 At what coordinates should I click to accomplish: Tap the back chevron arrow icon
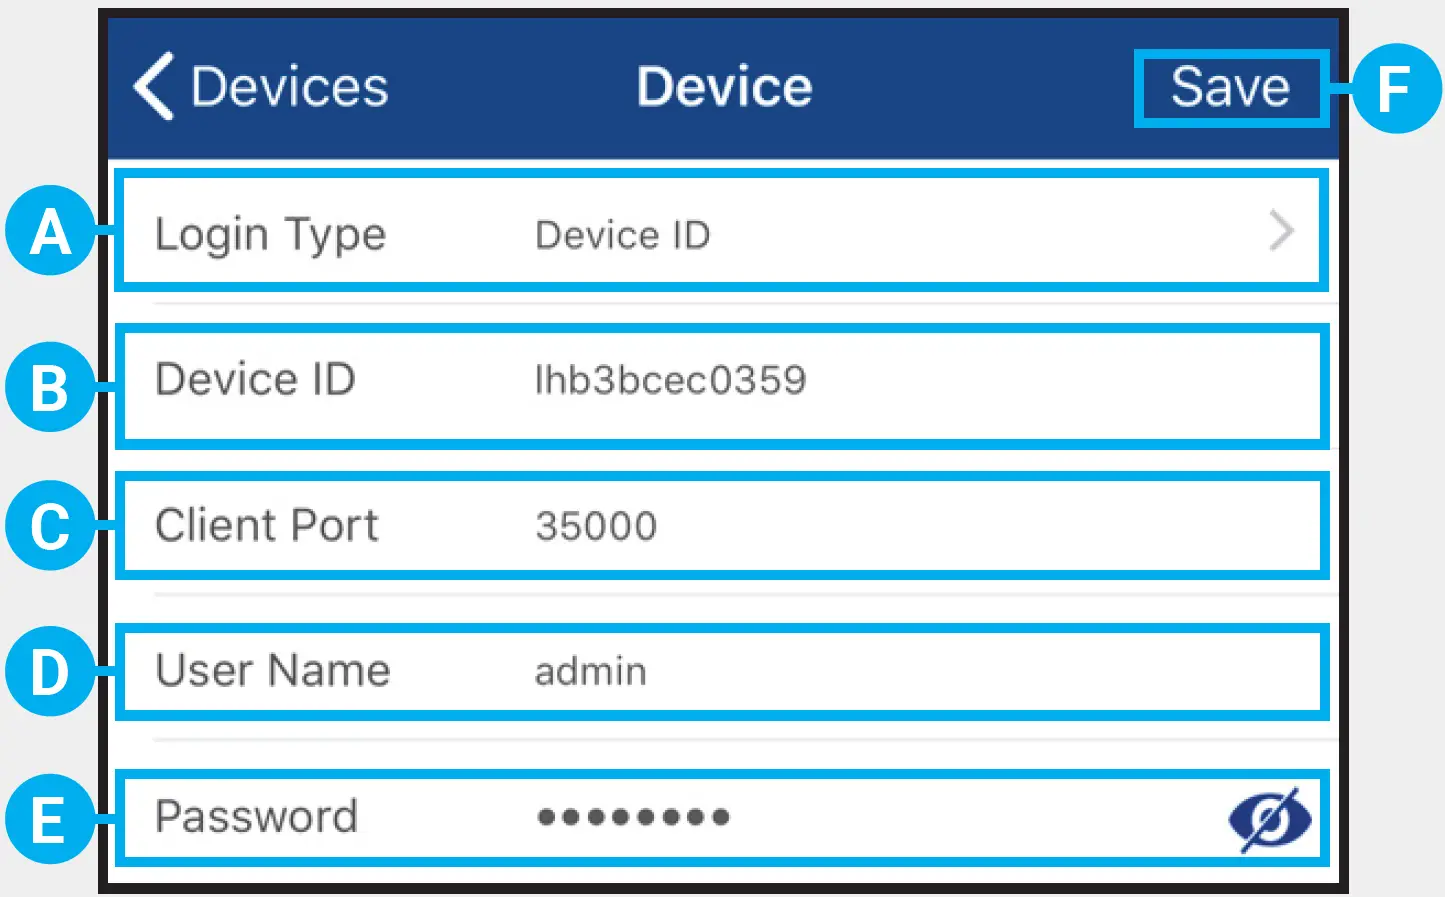click(153, 86)
